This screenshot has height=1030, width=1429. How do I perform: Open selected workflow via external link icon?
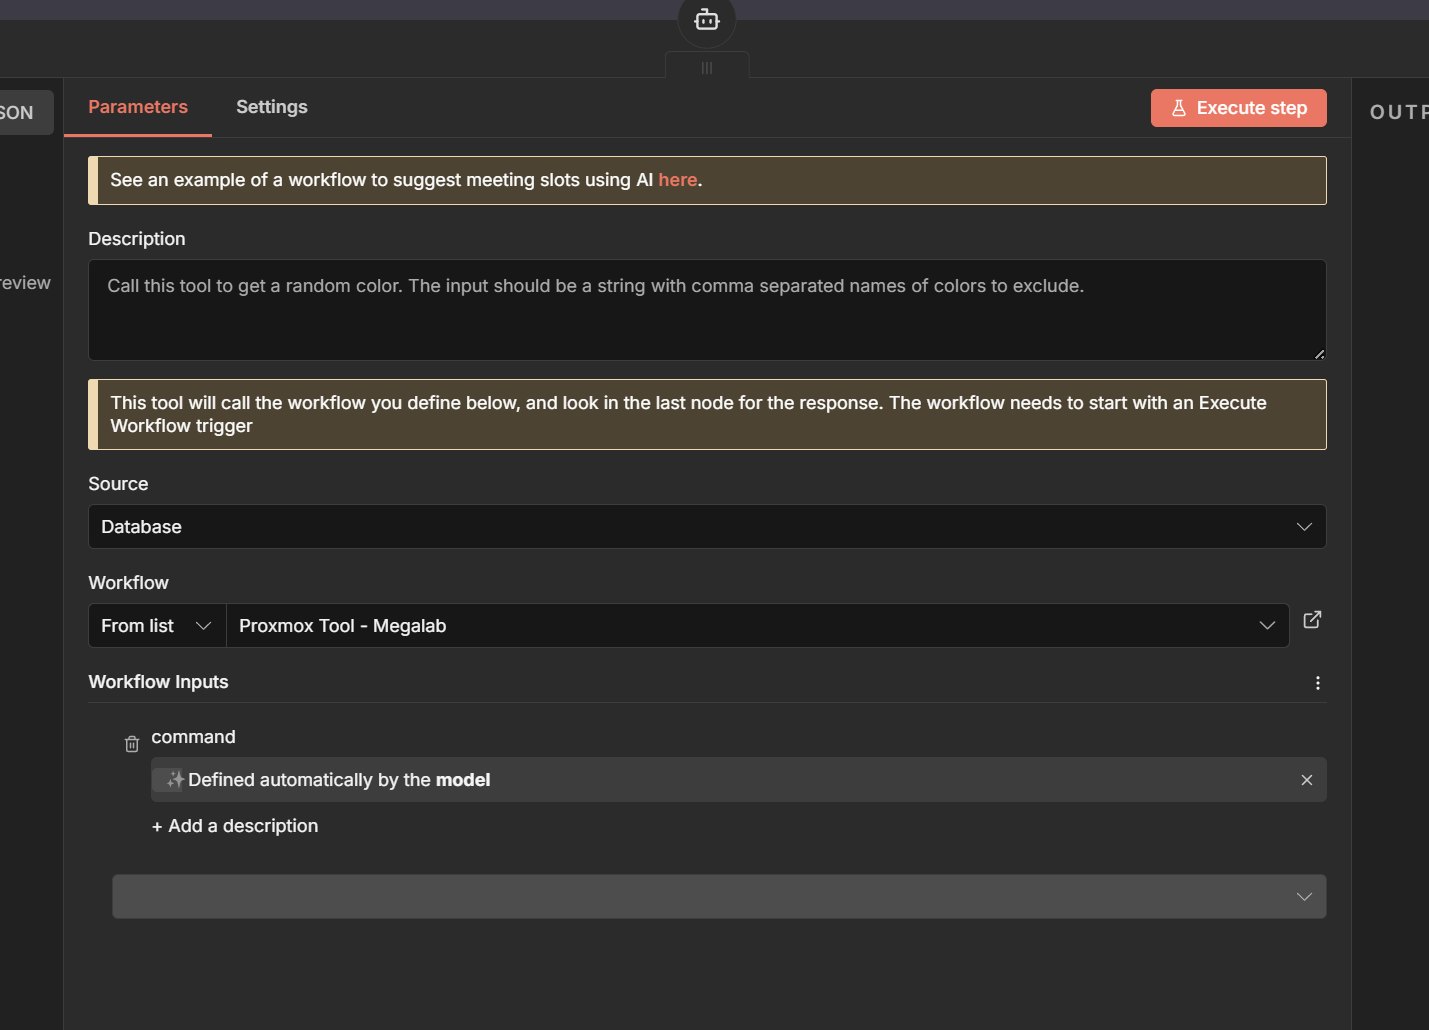click(1312, 620)
